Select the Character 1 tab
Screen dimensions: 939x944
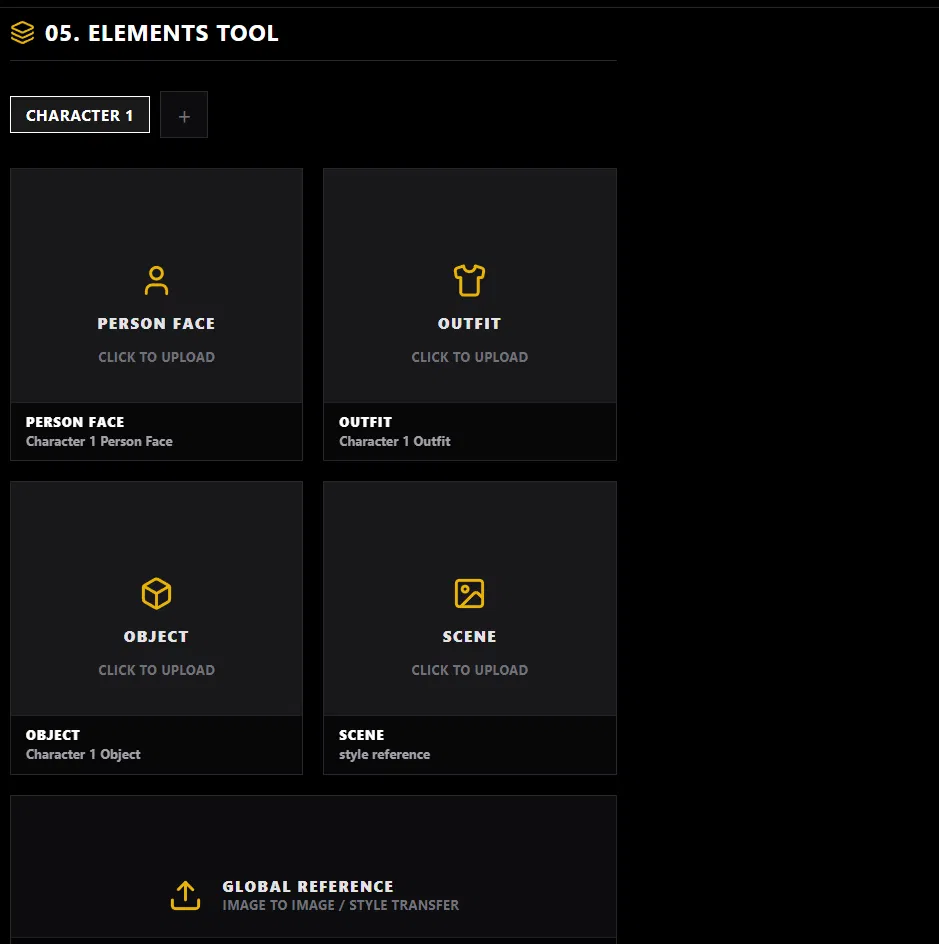coord(80,115)
